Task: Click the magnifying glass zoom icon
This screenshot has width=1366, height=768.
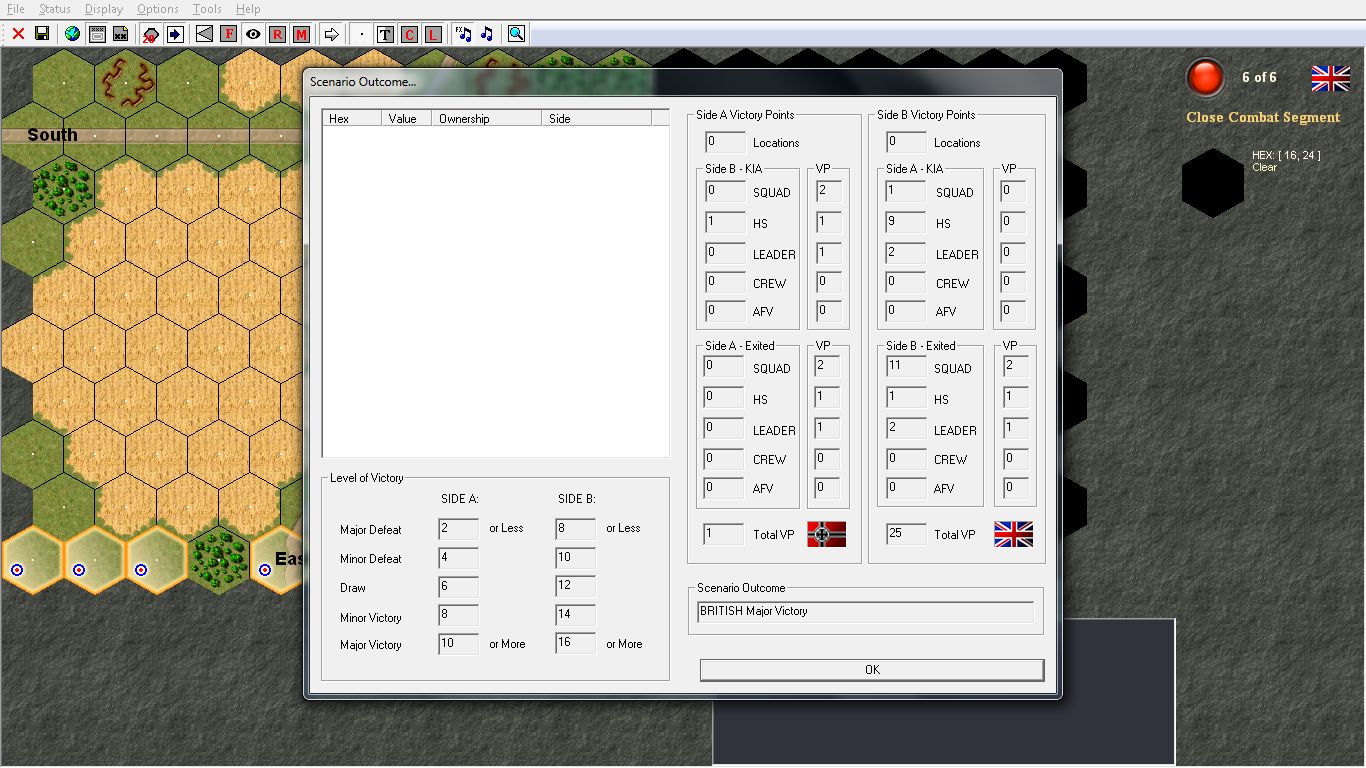Action: pos(516,34)
